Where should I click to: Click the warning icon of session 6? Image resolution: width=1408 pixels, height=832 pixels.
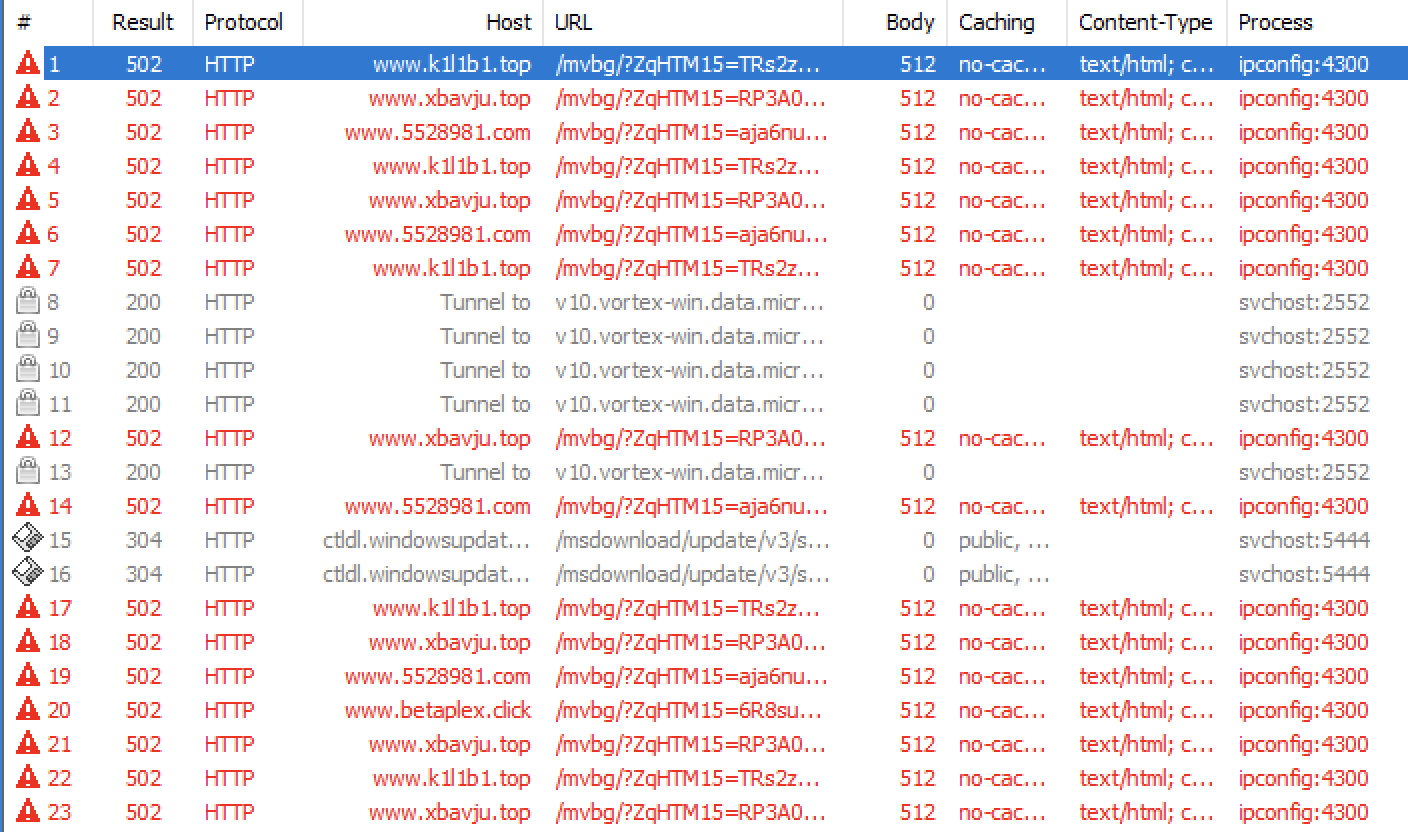point(28,234)
